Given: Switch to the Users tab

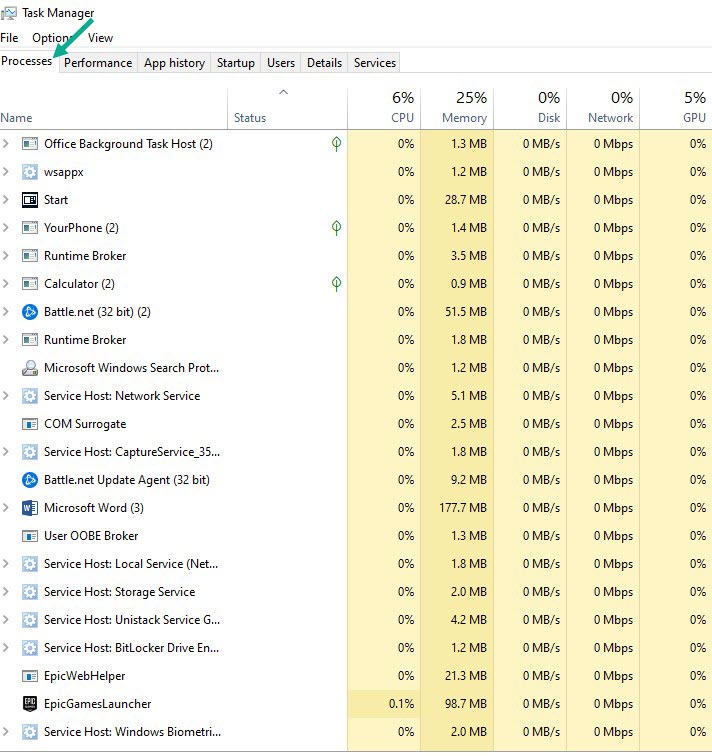Looking at the screenshot, I should click(281, 63).
